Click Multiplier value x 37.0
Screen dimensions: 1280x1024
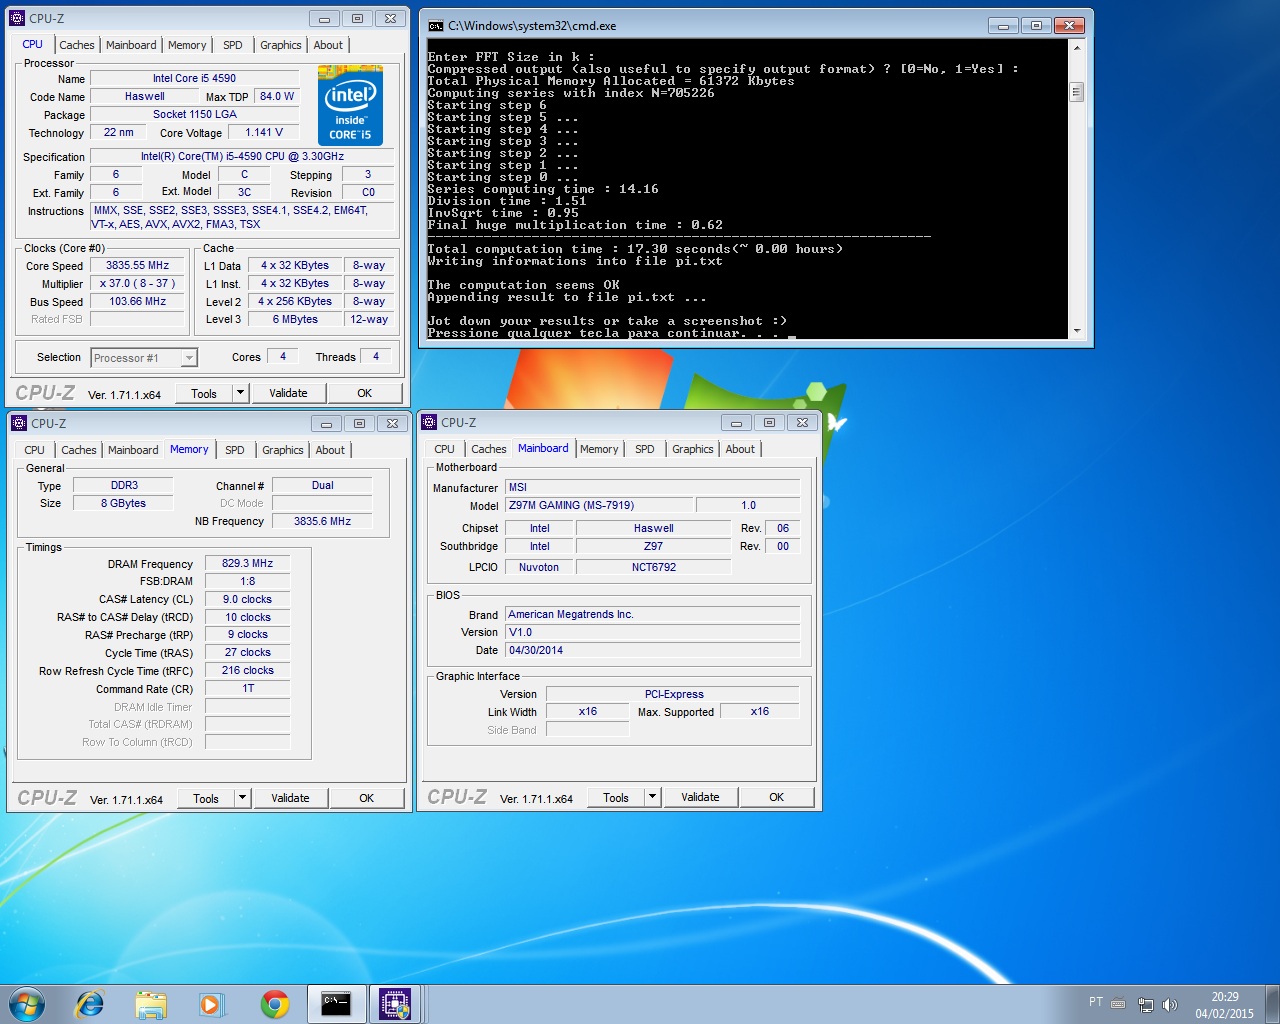(137, 284)
